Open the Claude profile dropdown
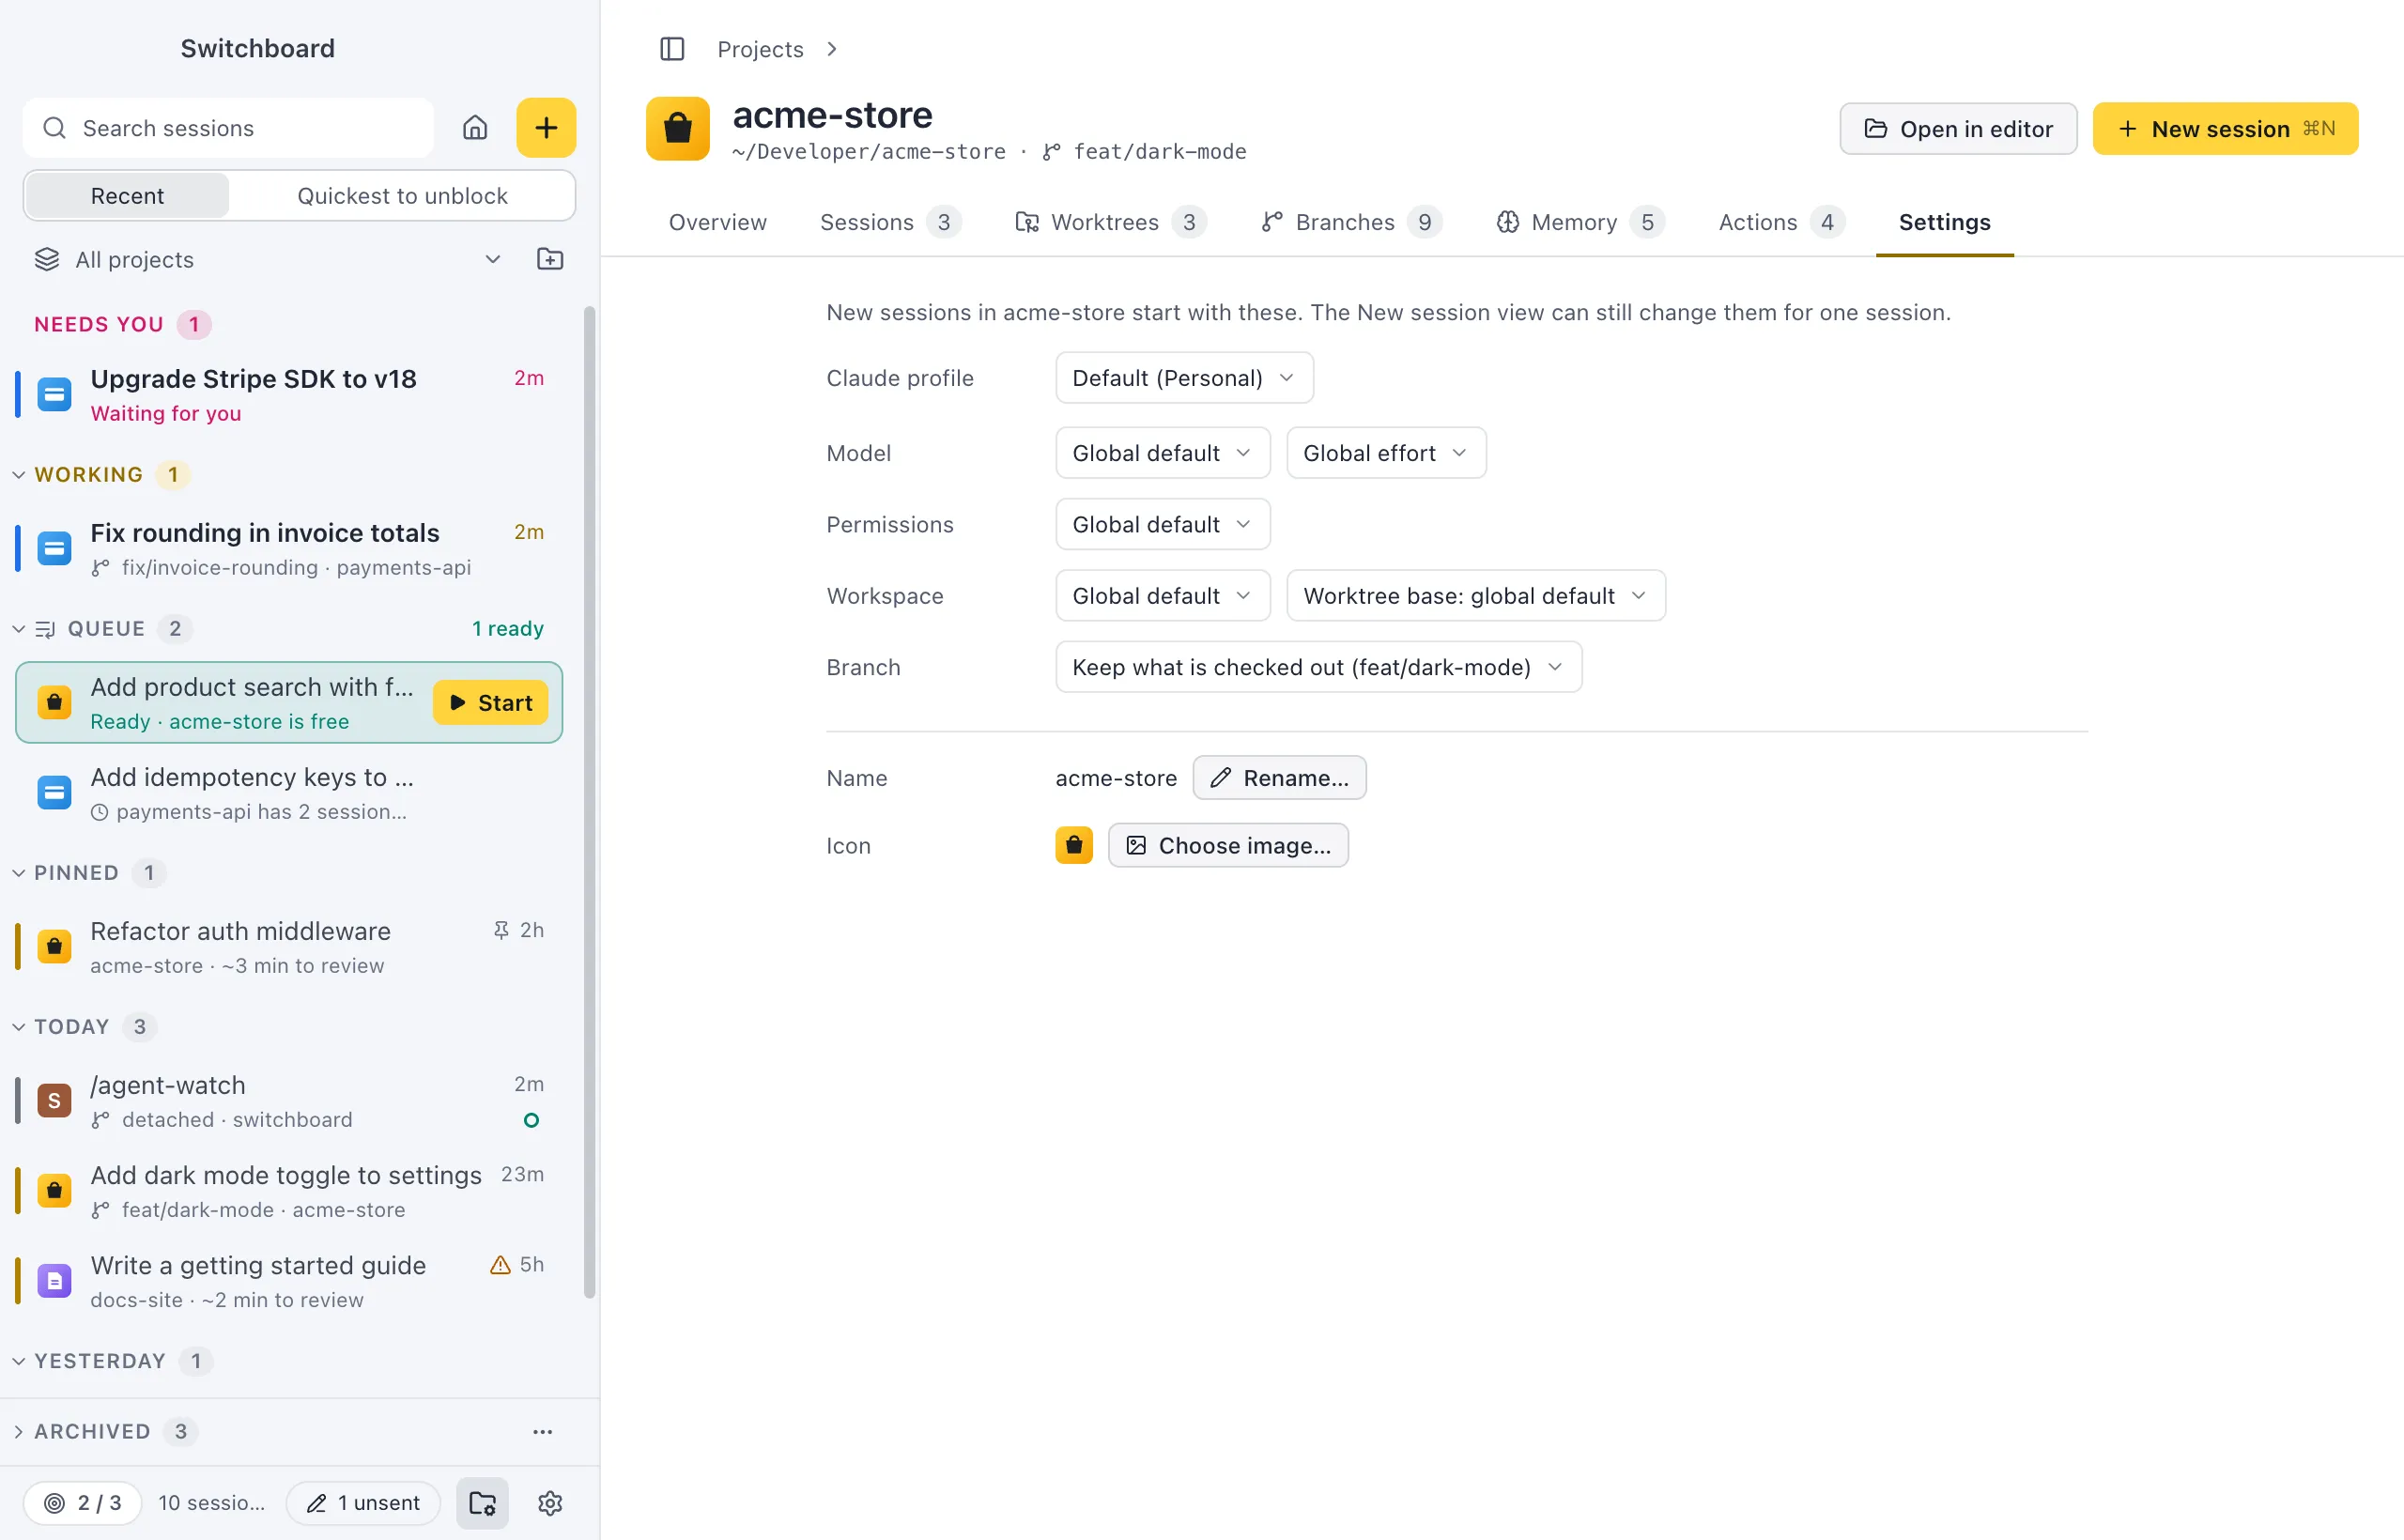Viewport: 2404px width, 1540px height. click(1184, 378)
